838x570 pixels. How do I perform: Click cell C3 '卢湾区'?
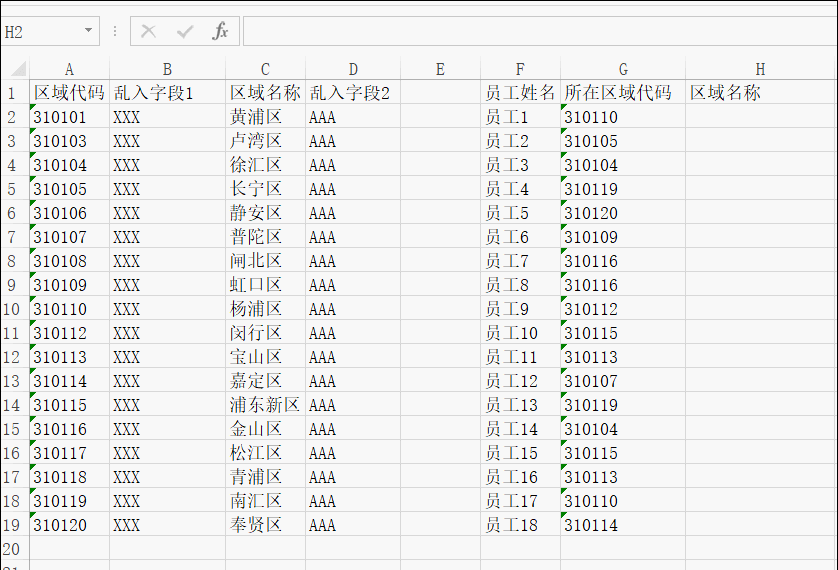[x=266, y=140]
